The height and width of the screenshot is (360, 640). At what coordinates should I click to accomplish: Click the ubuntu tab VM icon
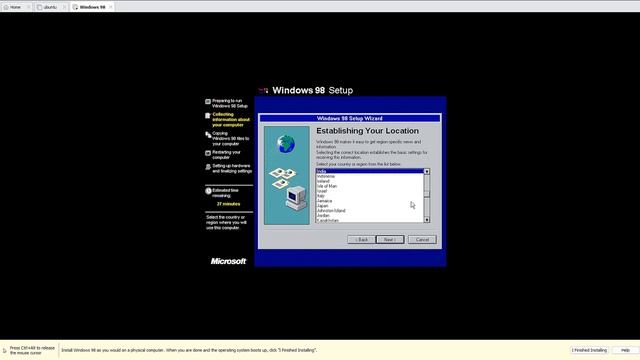click(x=40, y=7)
